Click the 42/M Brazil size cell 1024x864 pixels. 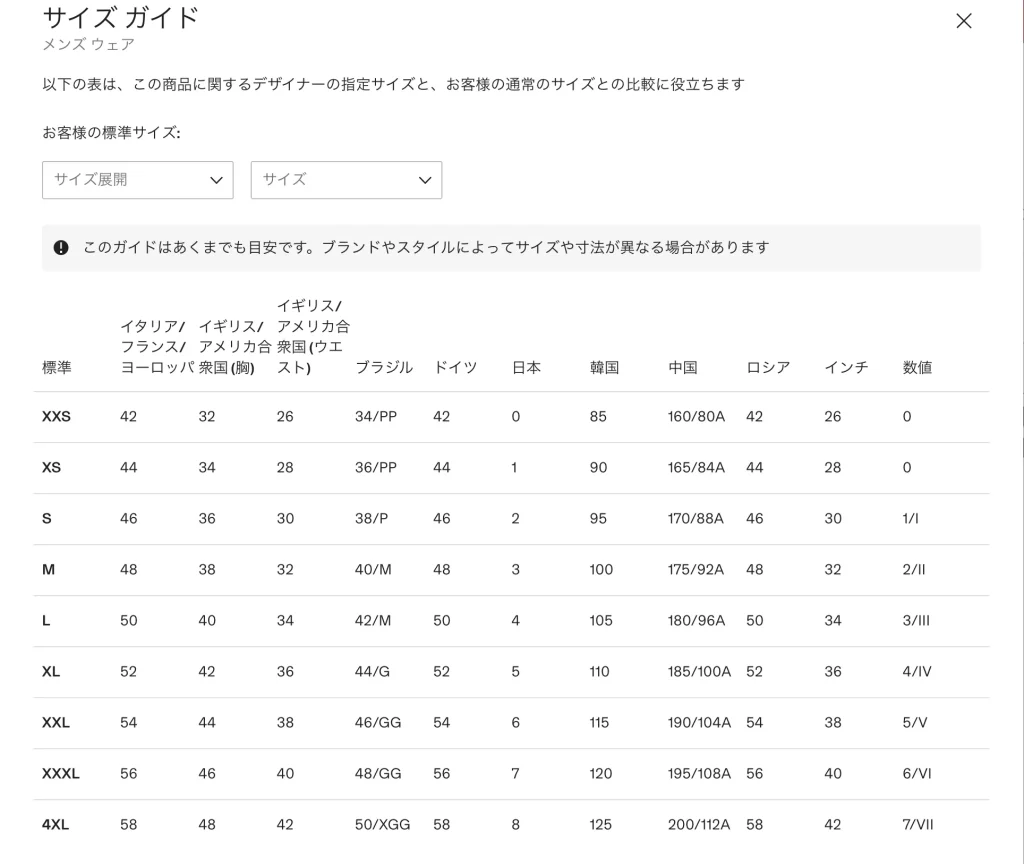point(373,620)
